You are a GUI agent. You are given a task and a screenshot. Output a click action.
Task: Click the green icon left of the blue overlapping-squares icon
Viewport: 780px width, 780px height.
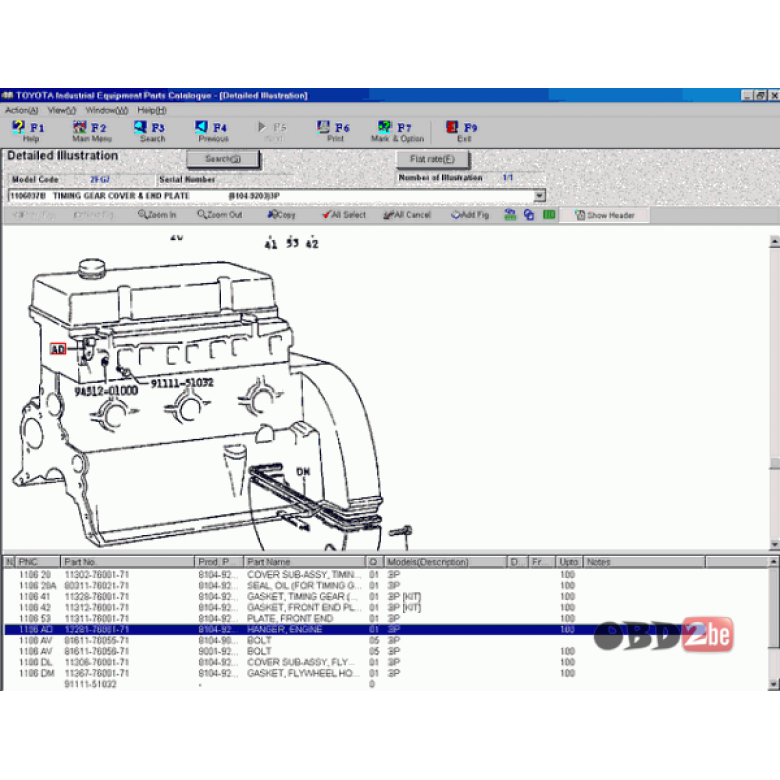click(510, 215)
